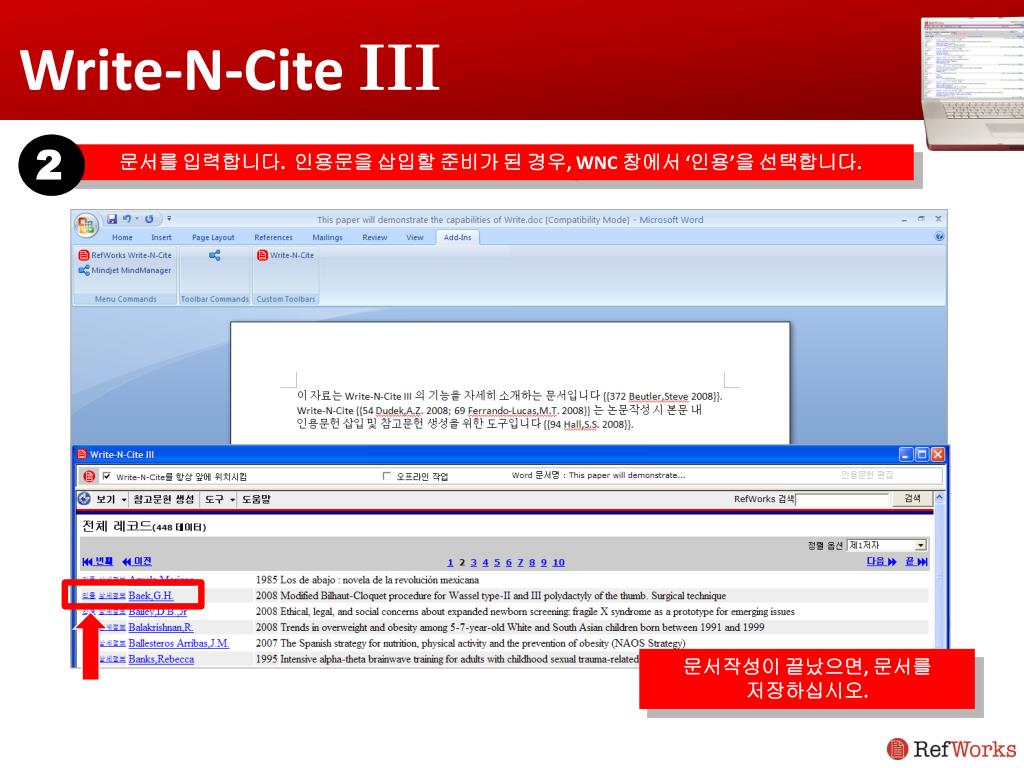1024x768 pixels.
Task: Go to page 10 of the records
Action: click(558, 563)
